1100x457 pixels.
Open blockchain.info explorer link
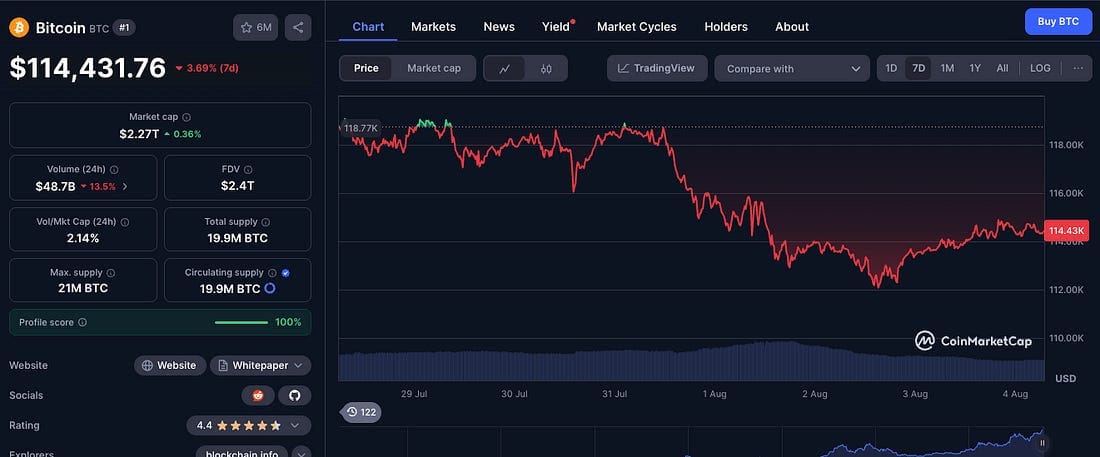tap(242, 453)
